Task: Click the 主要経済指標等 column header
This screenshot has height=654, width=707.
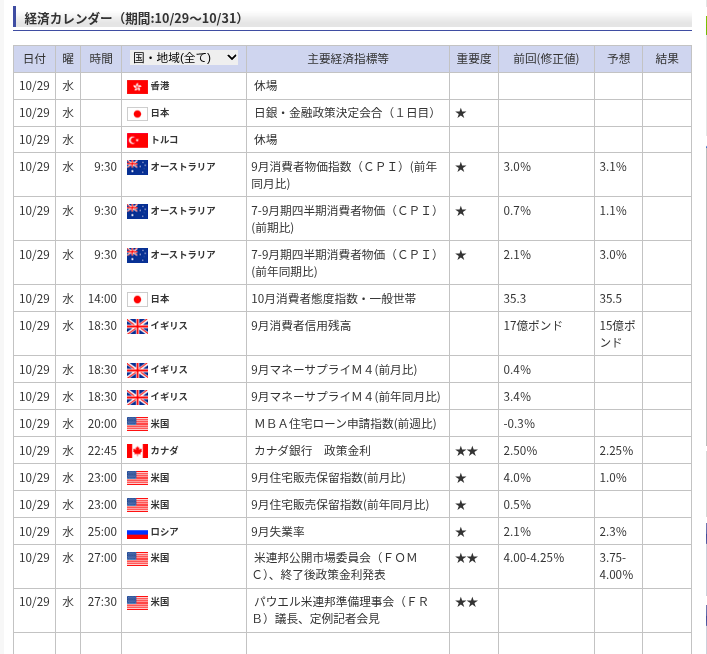Action: point(347,59)
